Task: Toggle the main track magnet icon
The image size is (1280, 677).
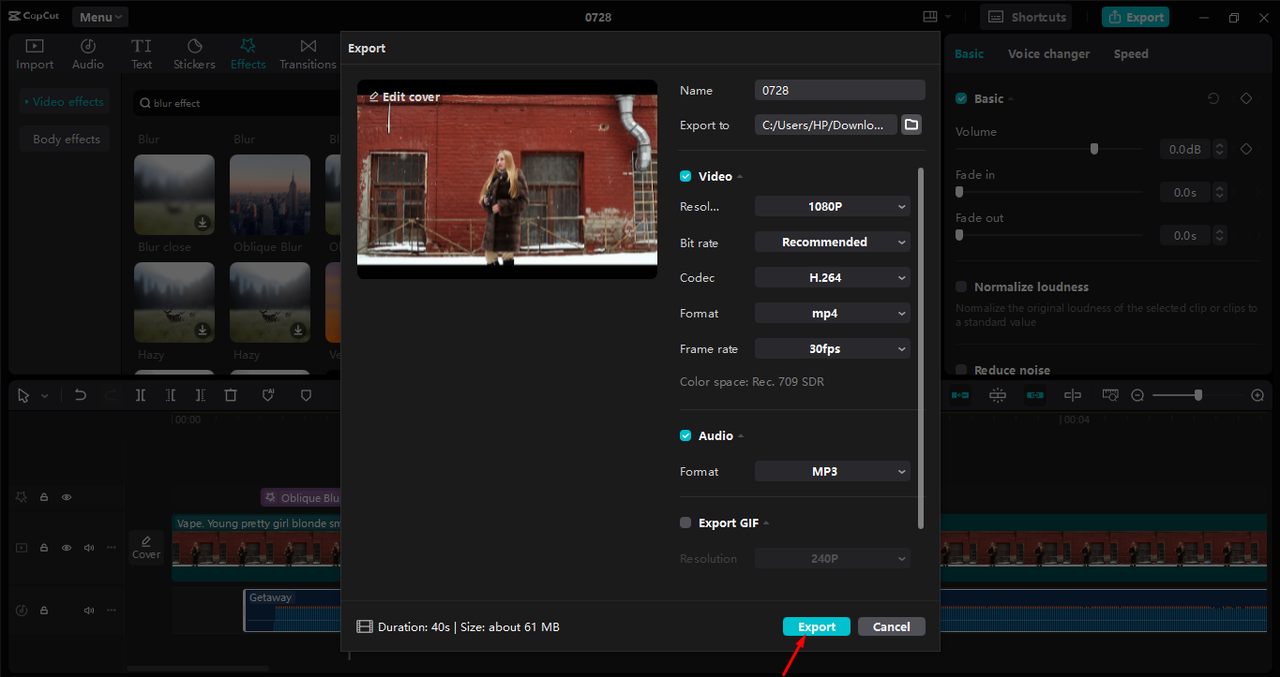Action: tap(960, 396)
